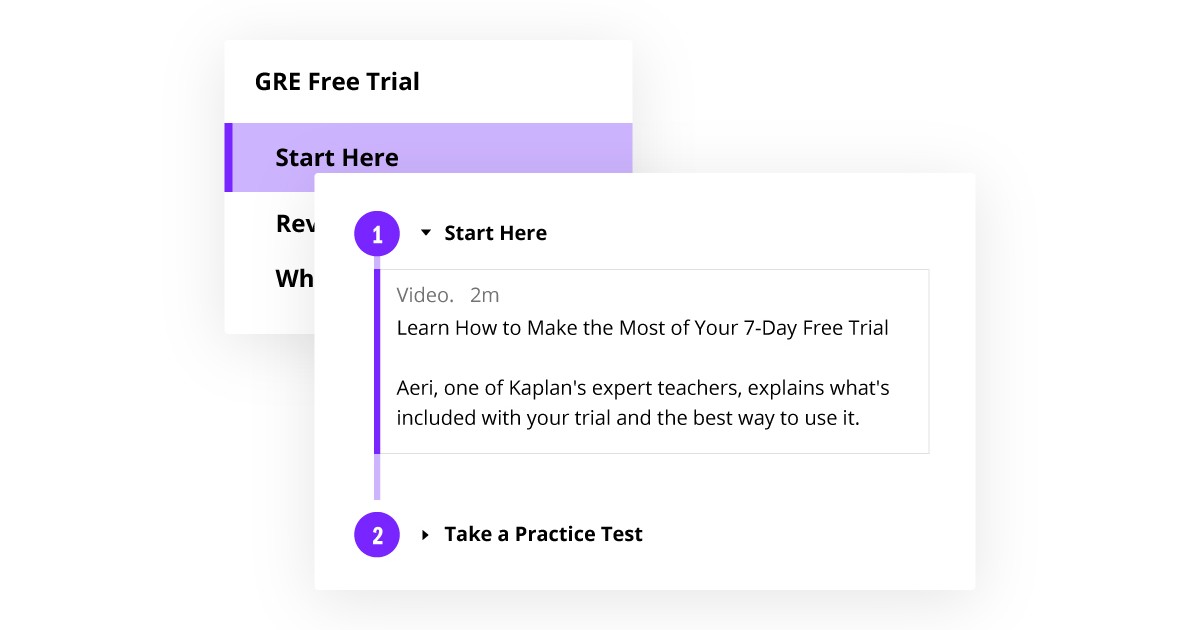
Task: Click the description mentioning Aeri, Kaplan's teacher
Action: (642, 387)
